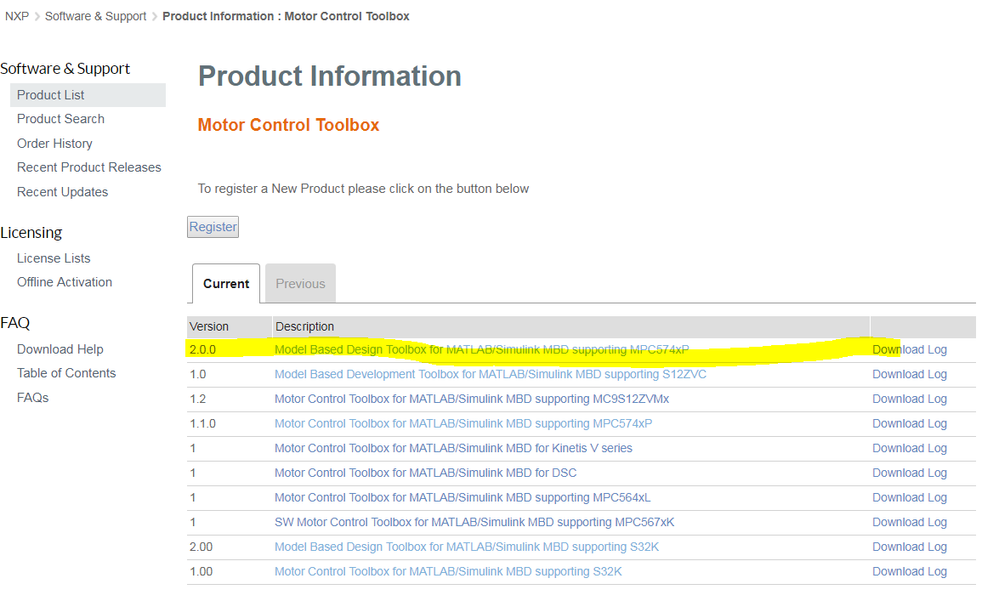Open License Lists under Licensing
The image size is (999, 606).
click(x=54, y=258)
